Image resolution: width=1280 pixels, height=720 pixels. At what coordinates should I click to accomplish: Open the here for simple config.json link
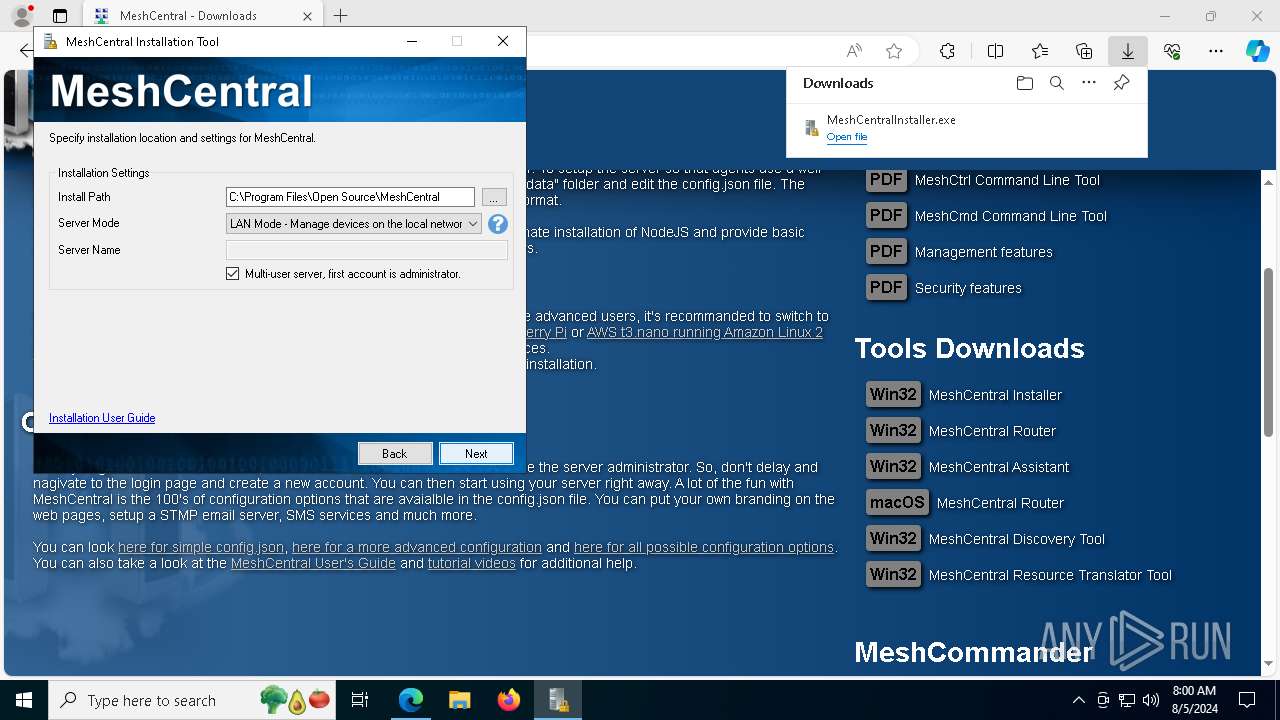pos(201,547)
